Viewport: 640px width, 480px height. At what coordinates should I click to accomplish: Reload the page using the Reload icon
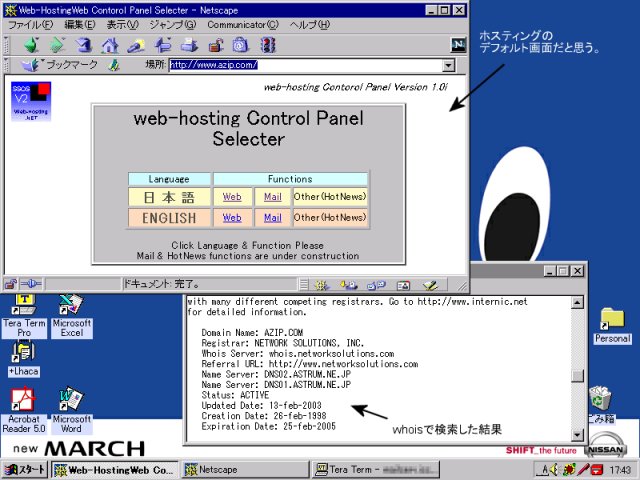(84, 45)
